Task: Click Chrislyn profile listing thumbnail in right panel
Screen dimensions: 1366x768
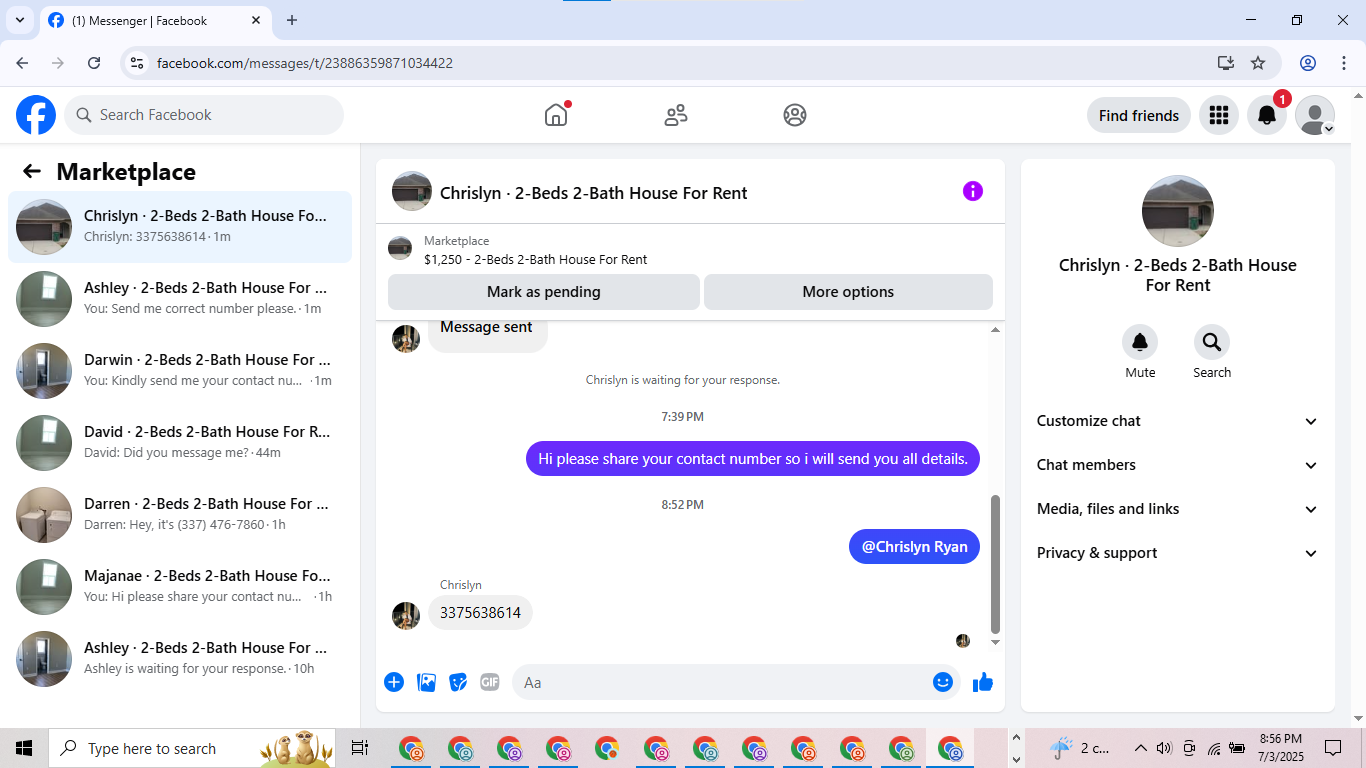Action: [x=1178, y=211]
